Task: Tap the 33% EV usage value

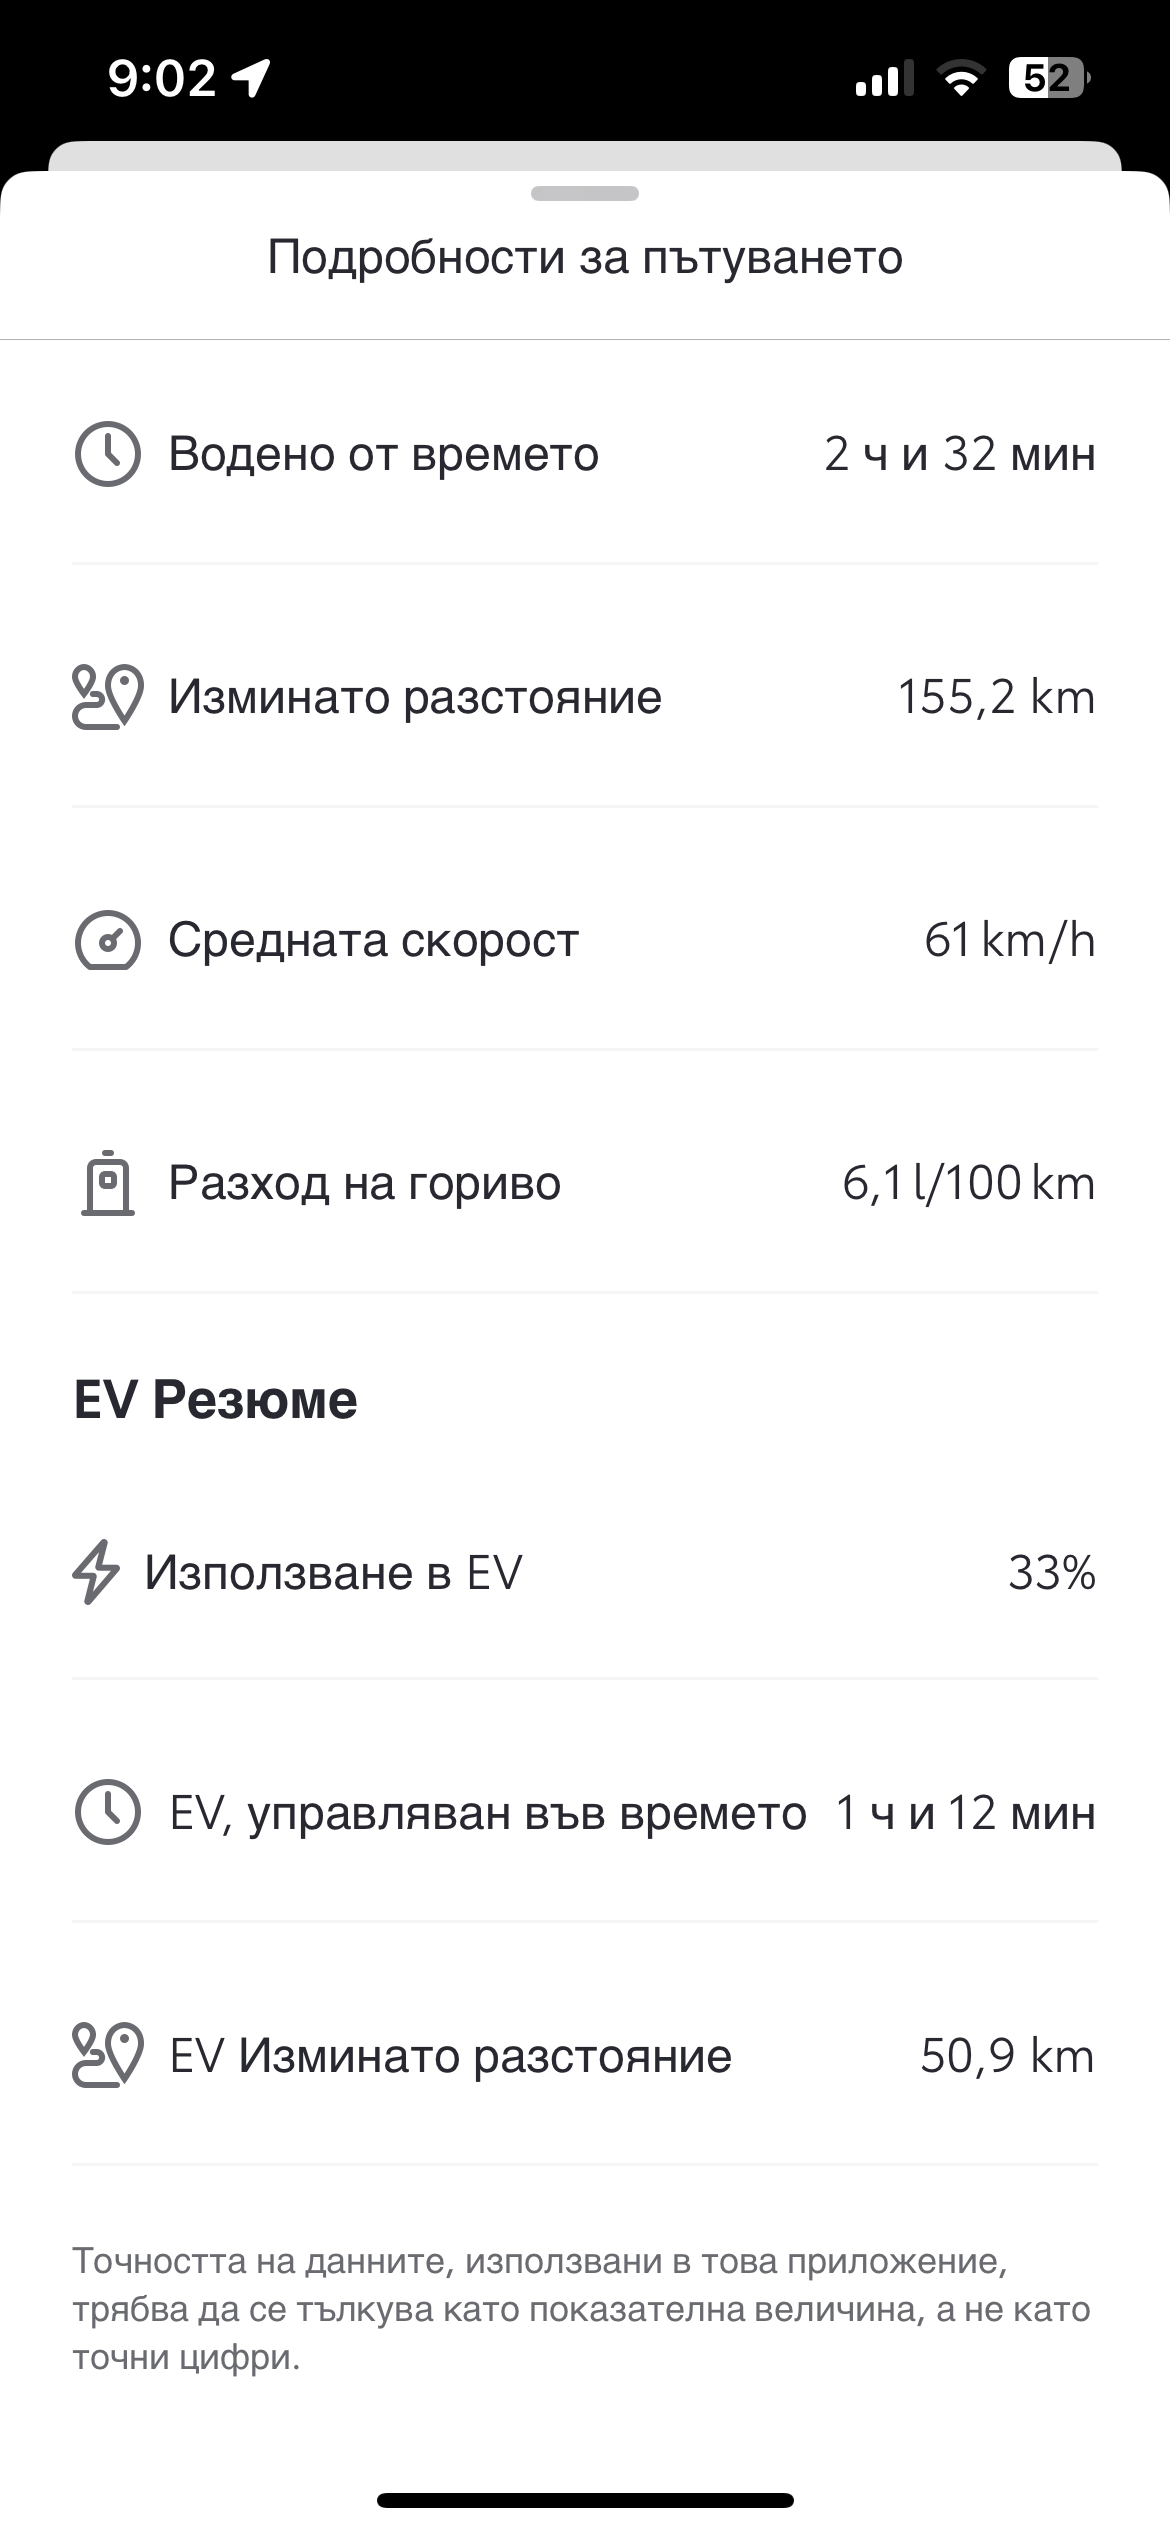Action: point(1051,1572)
